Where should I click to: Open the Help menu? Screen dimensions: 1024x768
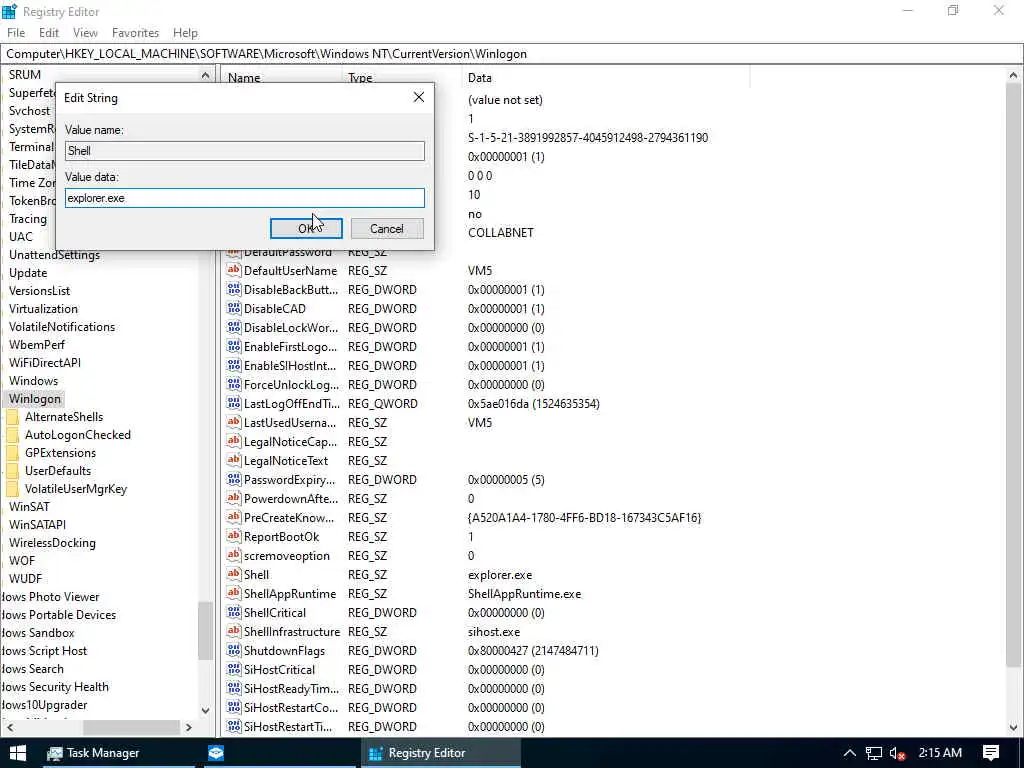point(185,33)
